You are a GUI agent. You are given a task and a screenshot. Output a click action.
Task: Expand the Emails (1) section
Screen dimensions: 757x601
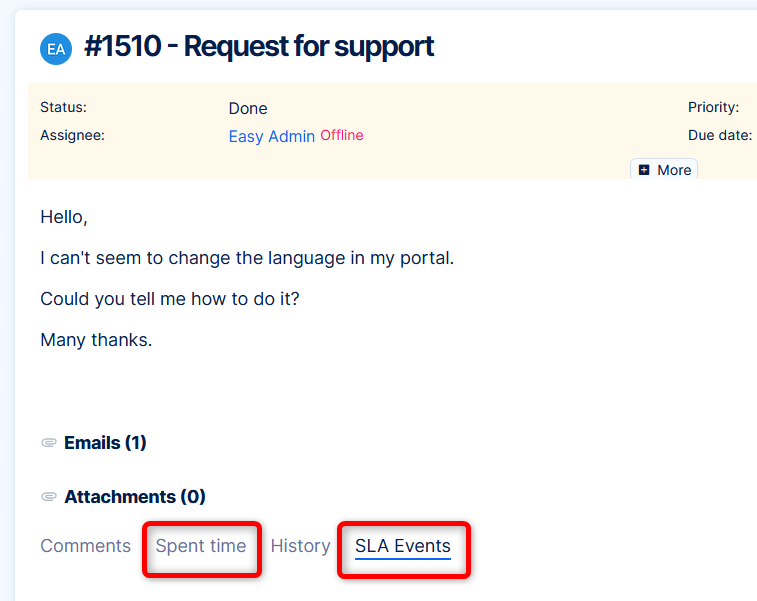click(x=105, y=443)
